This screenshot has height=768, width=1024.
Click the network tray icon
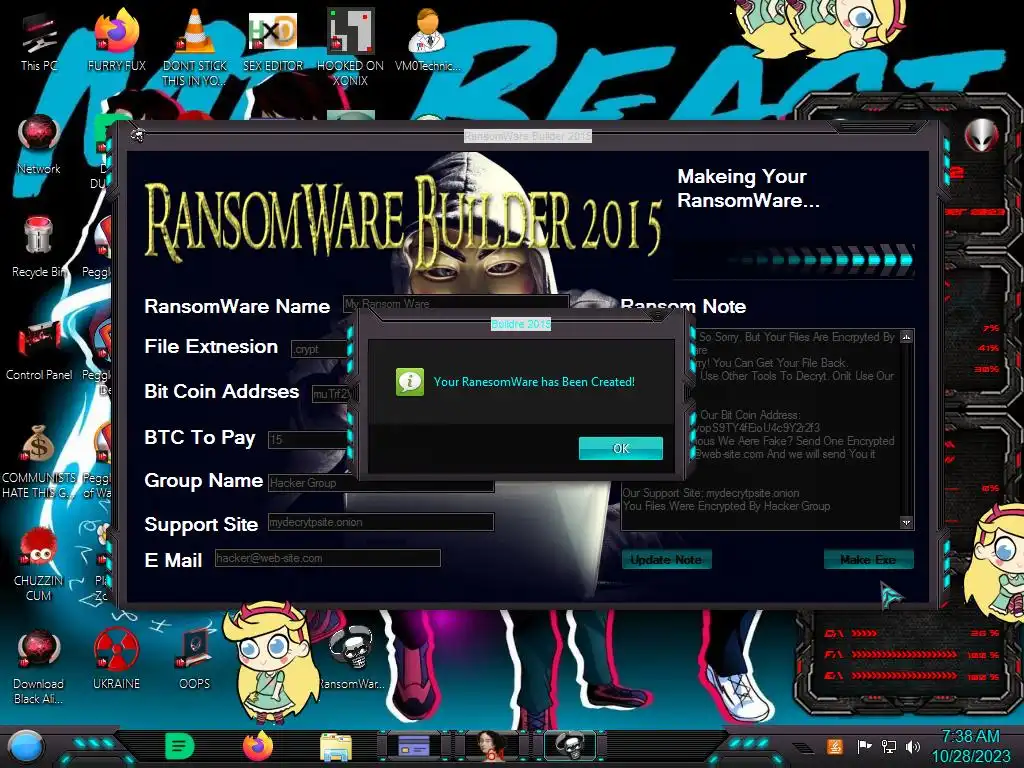tap(889, 747)
